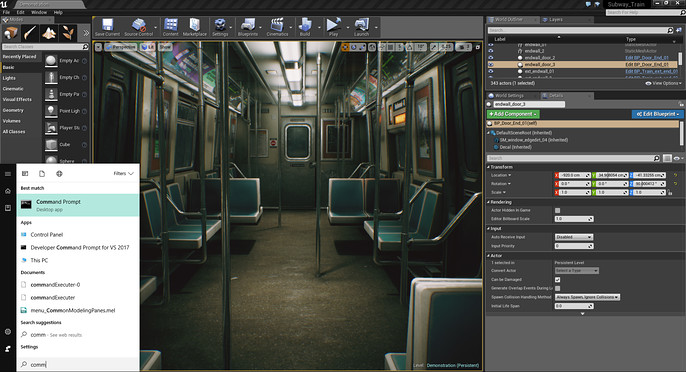Open the Marketplace toolbar button
This screenshot has width=686, height=372.
point(194,27)
